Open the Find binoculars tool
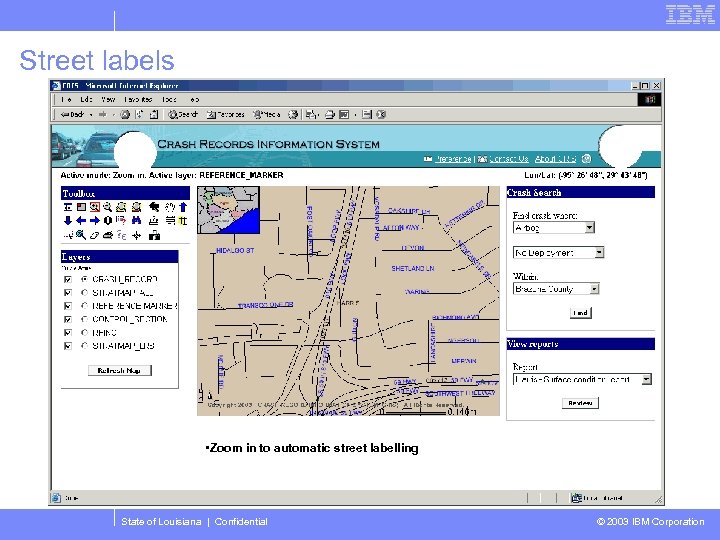Image resolution: width=720 pixels, height=540 pixels. click(136, 220)
